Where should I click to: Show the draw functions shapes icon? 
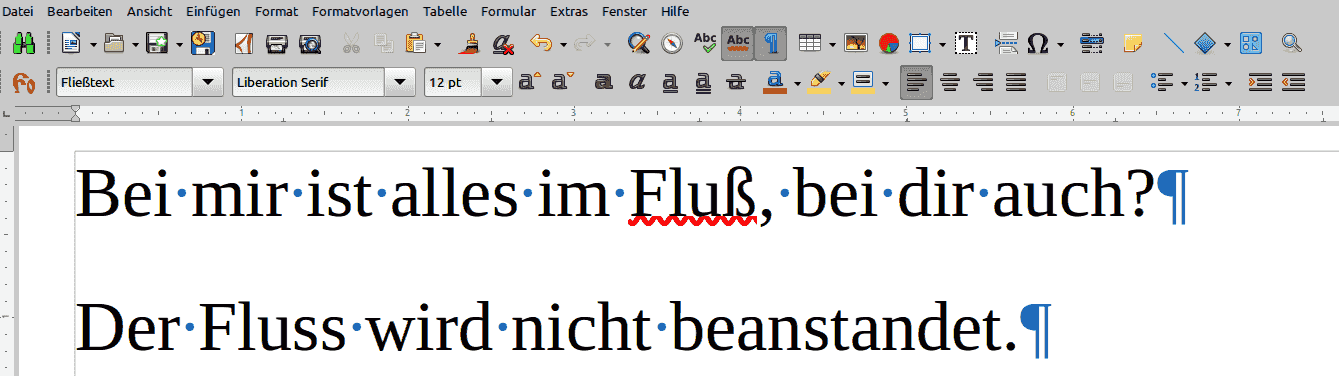[1251, 43]
